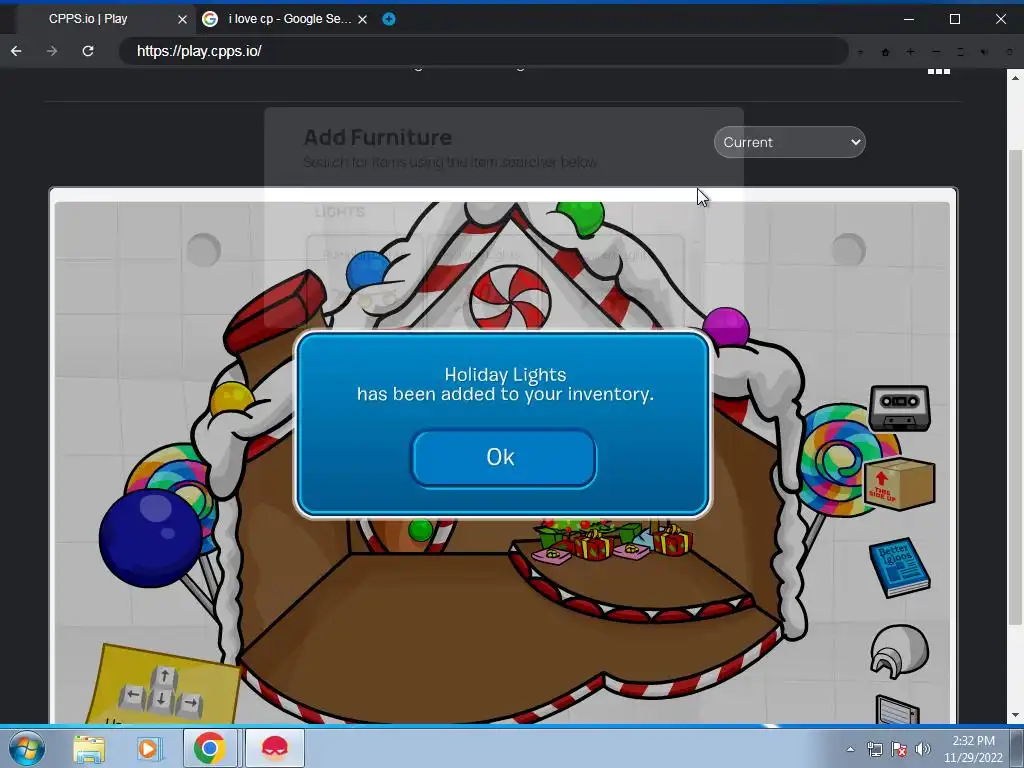1024x768 pixels.
Task: Click the network icon in the tray
Action: click(x=874, y=749)
